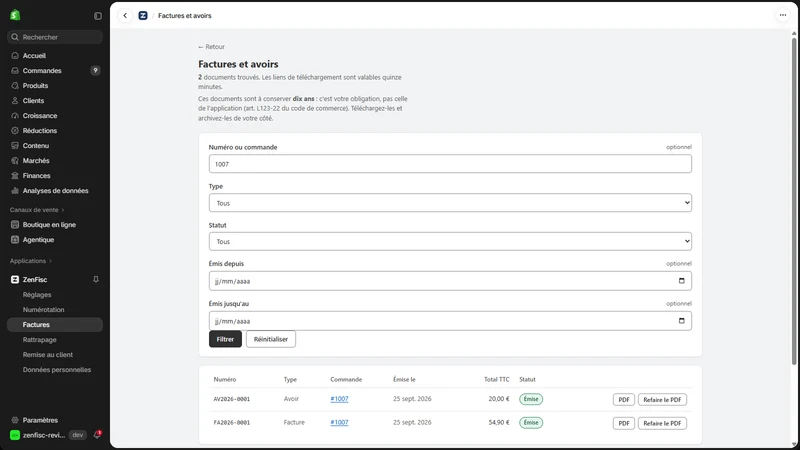The width and height of the screenshot is (800, 450).
Task: Click the Numéro column header
Action: pos(225,380)
